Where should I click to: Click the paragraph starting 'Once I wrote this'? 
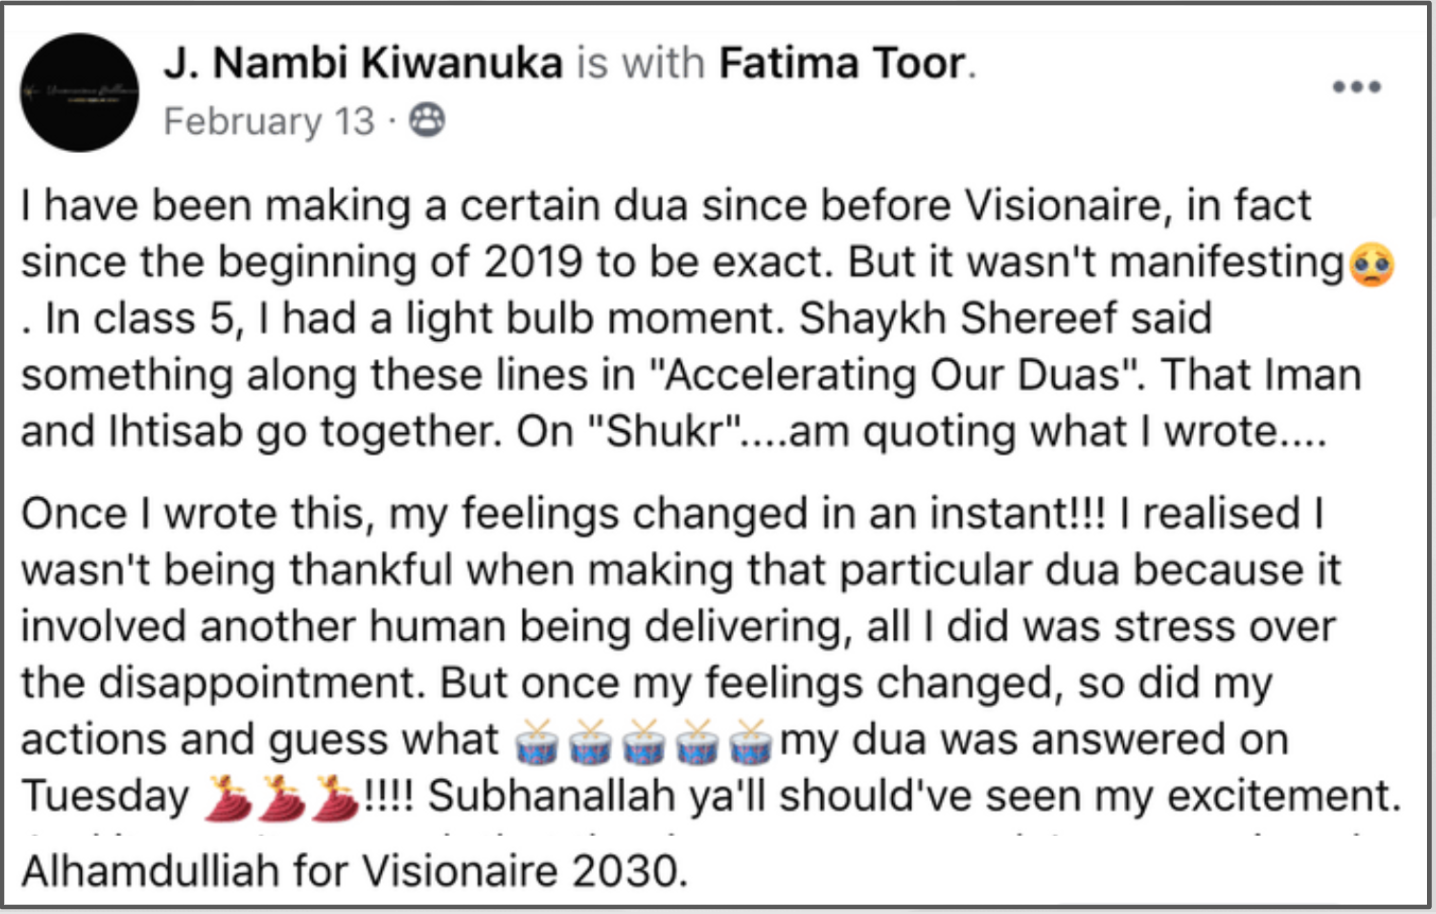click(710, 655)
